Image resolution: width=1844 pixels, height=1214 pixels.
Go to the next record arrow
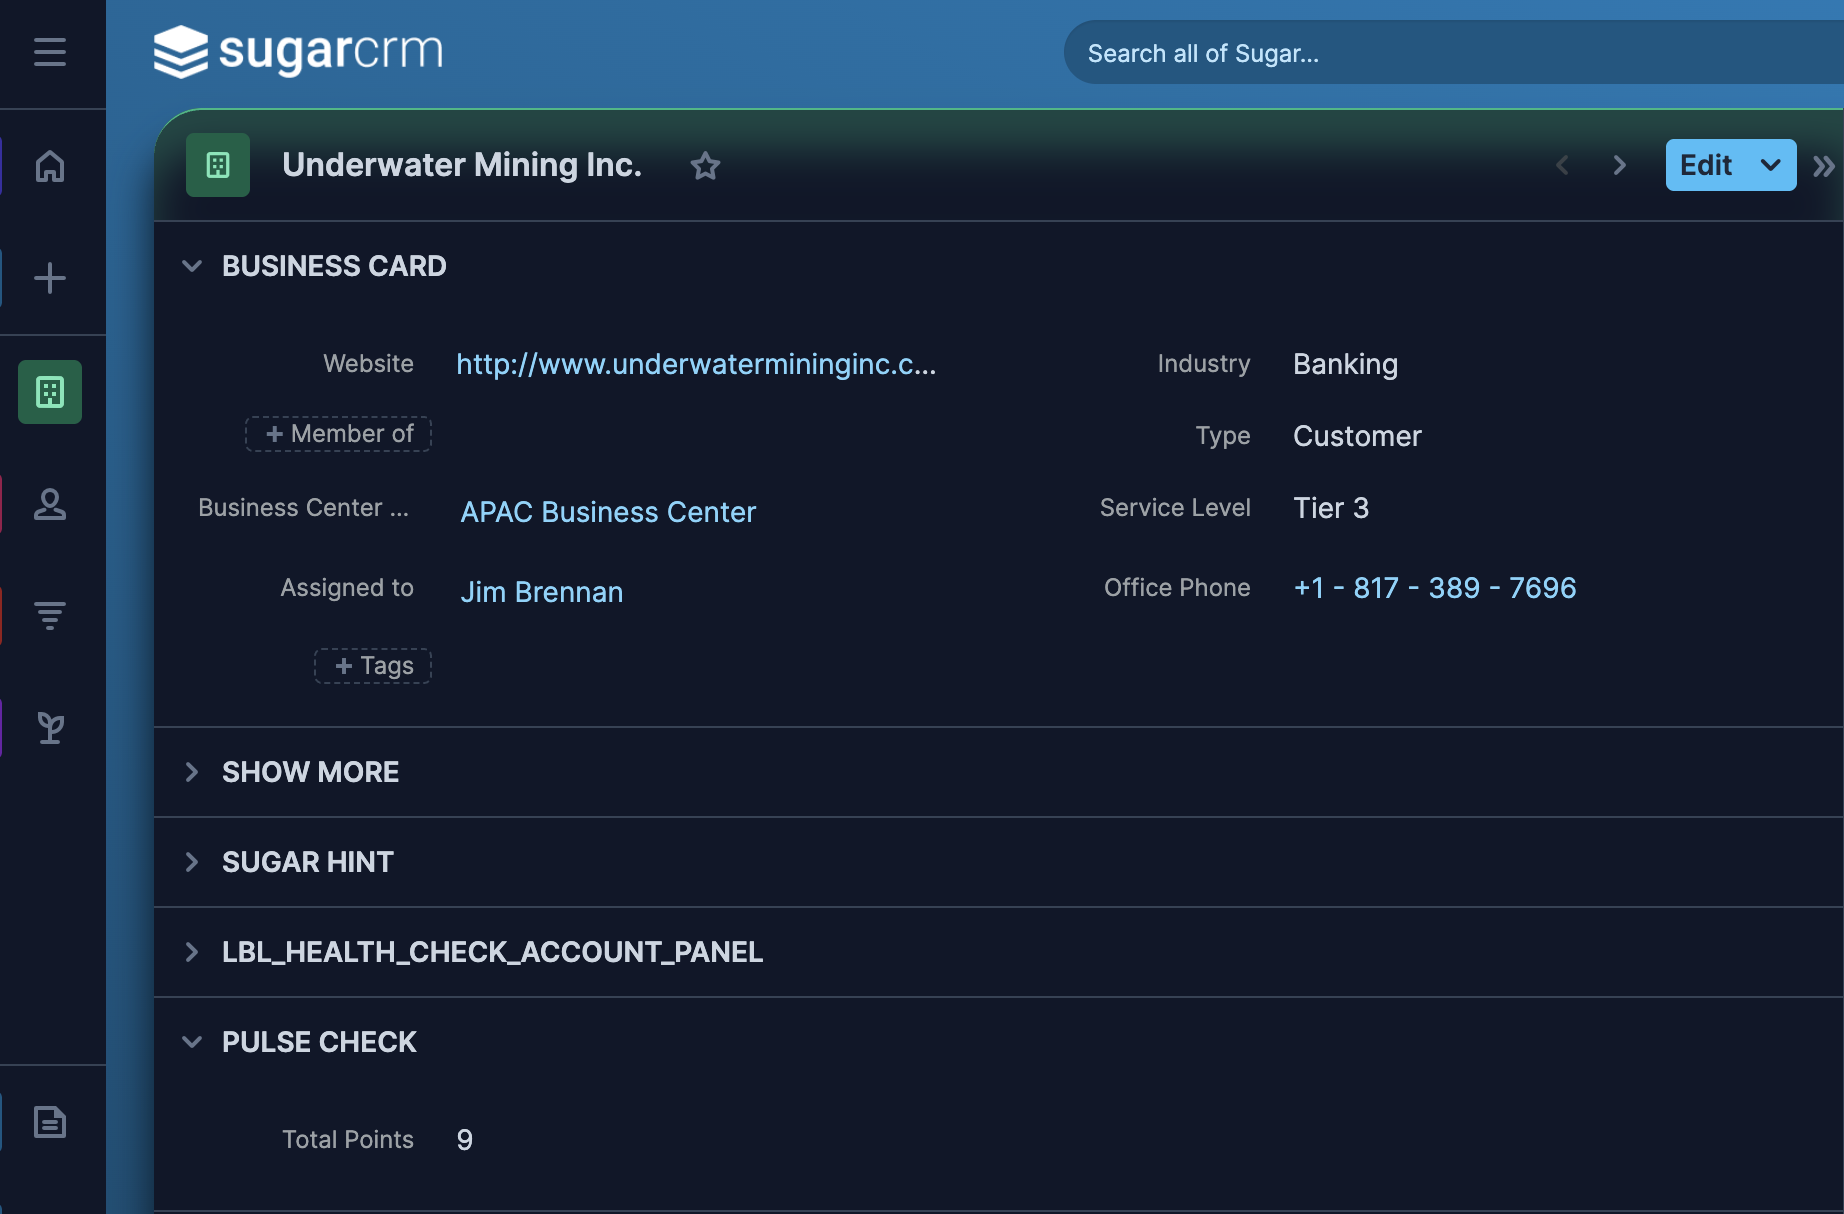pos(1619,166)
